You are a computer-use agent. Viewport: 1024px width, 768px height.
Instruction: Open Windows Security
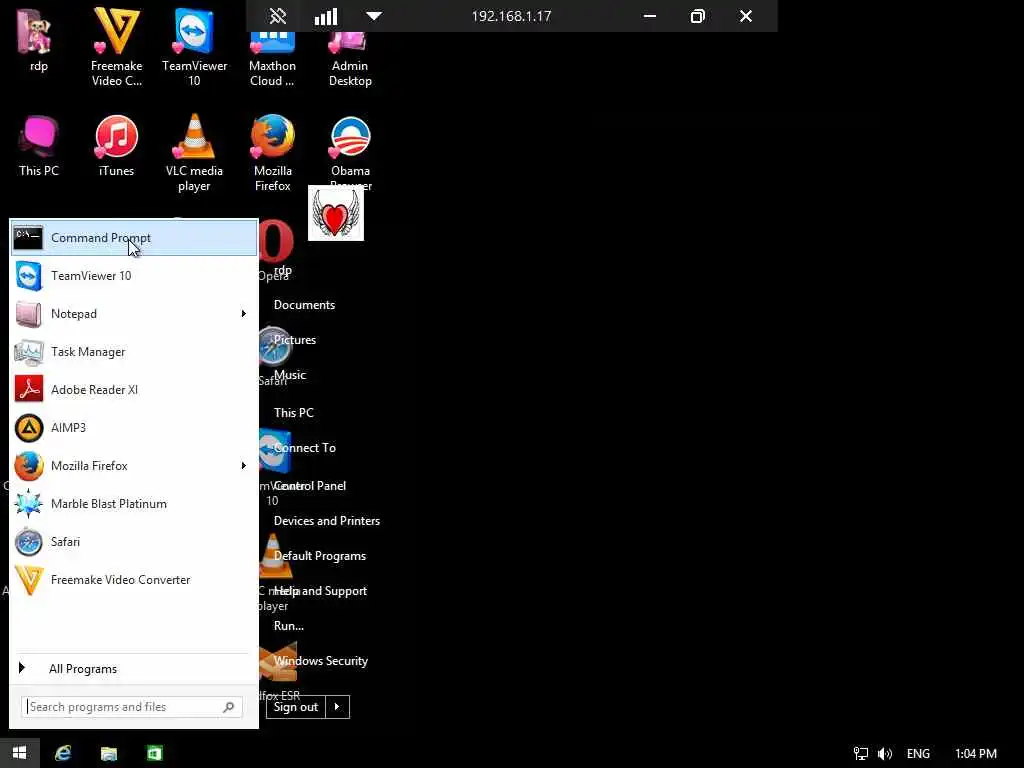pyautogui.click(x=321, y=661)
